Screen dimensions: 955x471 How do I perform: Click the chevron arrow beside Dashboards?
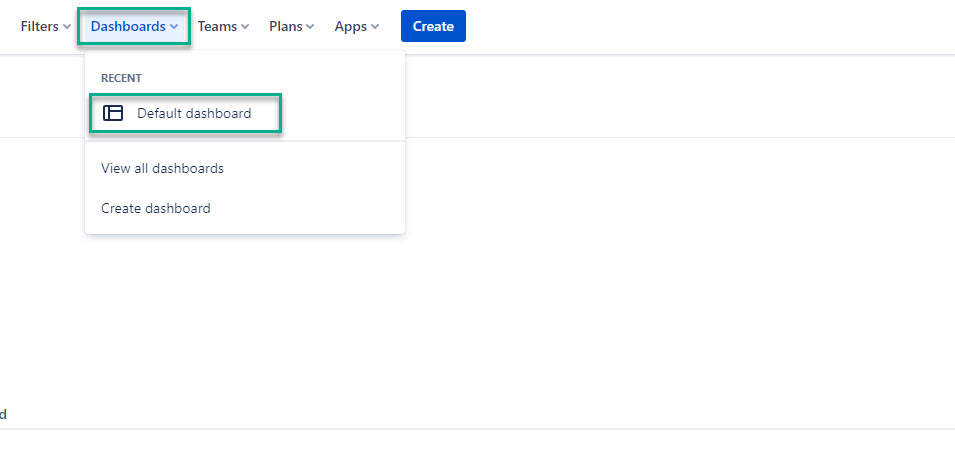(x=175, y=27)
